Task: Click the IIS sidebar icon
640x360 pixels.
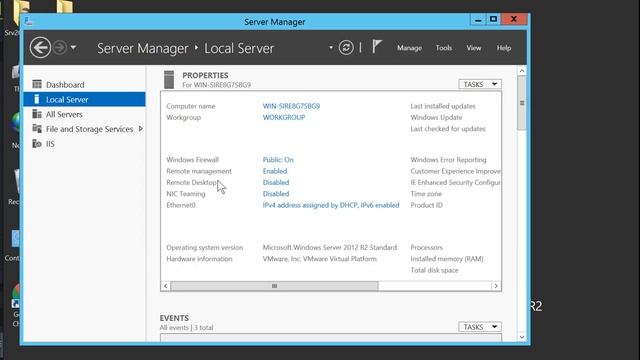Action: (x=37, y=143)
